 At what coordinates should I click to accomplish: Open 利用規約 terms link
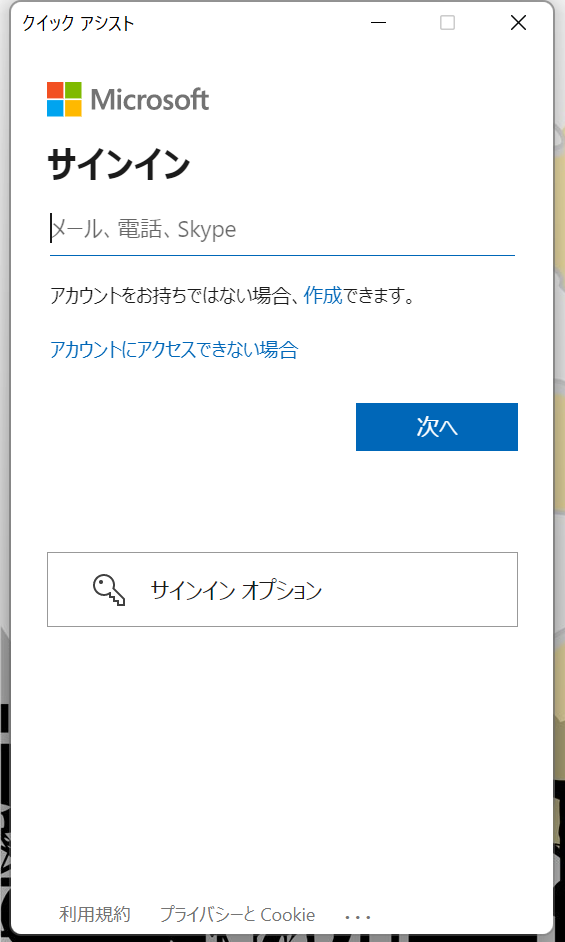(95, 914)
